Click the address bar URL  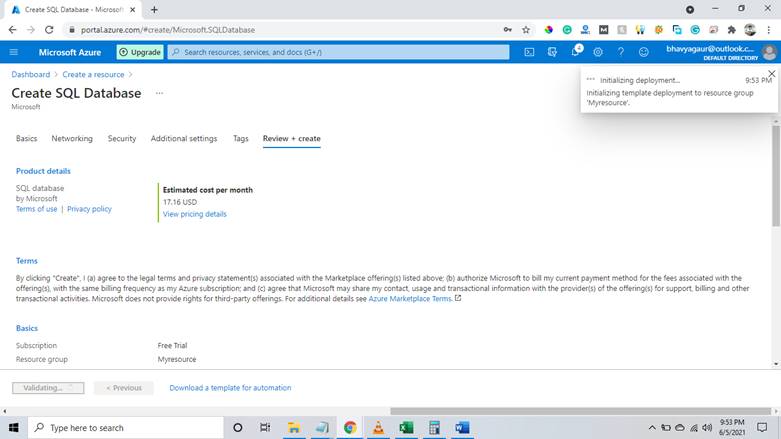coord(168,30)
